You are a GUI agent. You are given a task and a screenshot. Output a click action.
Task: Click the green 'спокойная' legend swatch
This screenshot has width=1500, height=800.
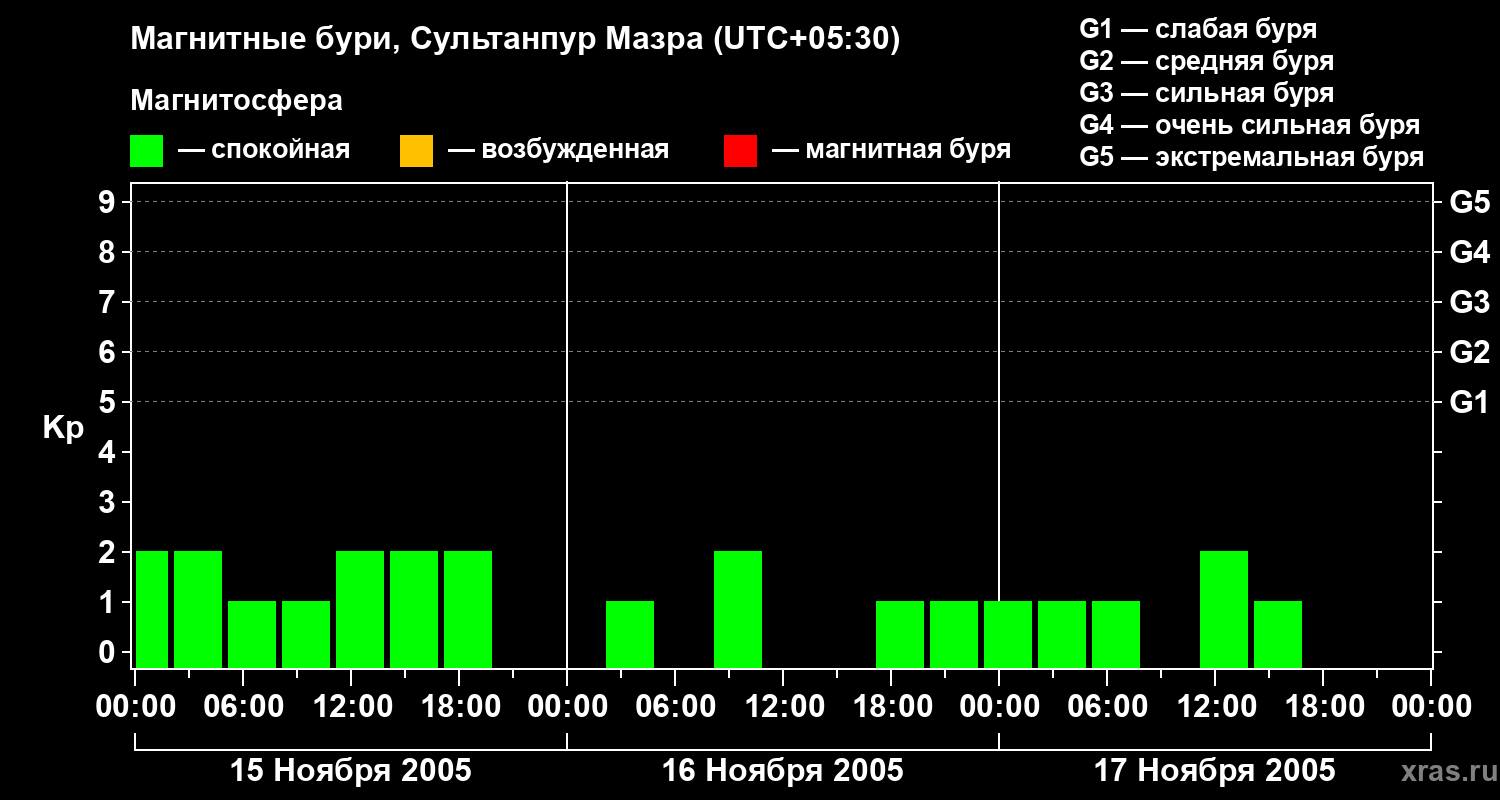tap(146, 151)
